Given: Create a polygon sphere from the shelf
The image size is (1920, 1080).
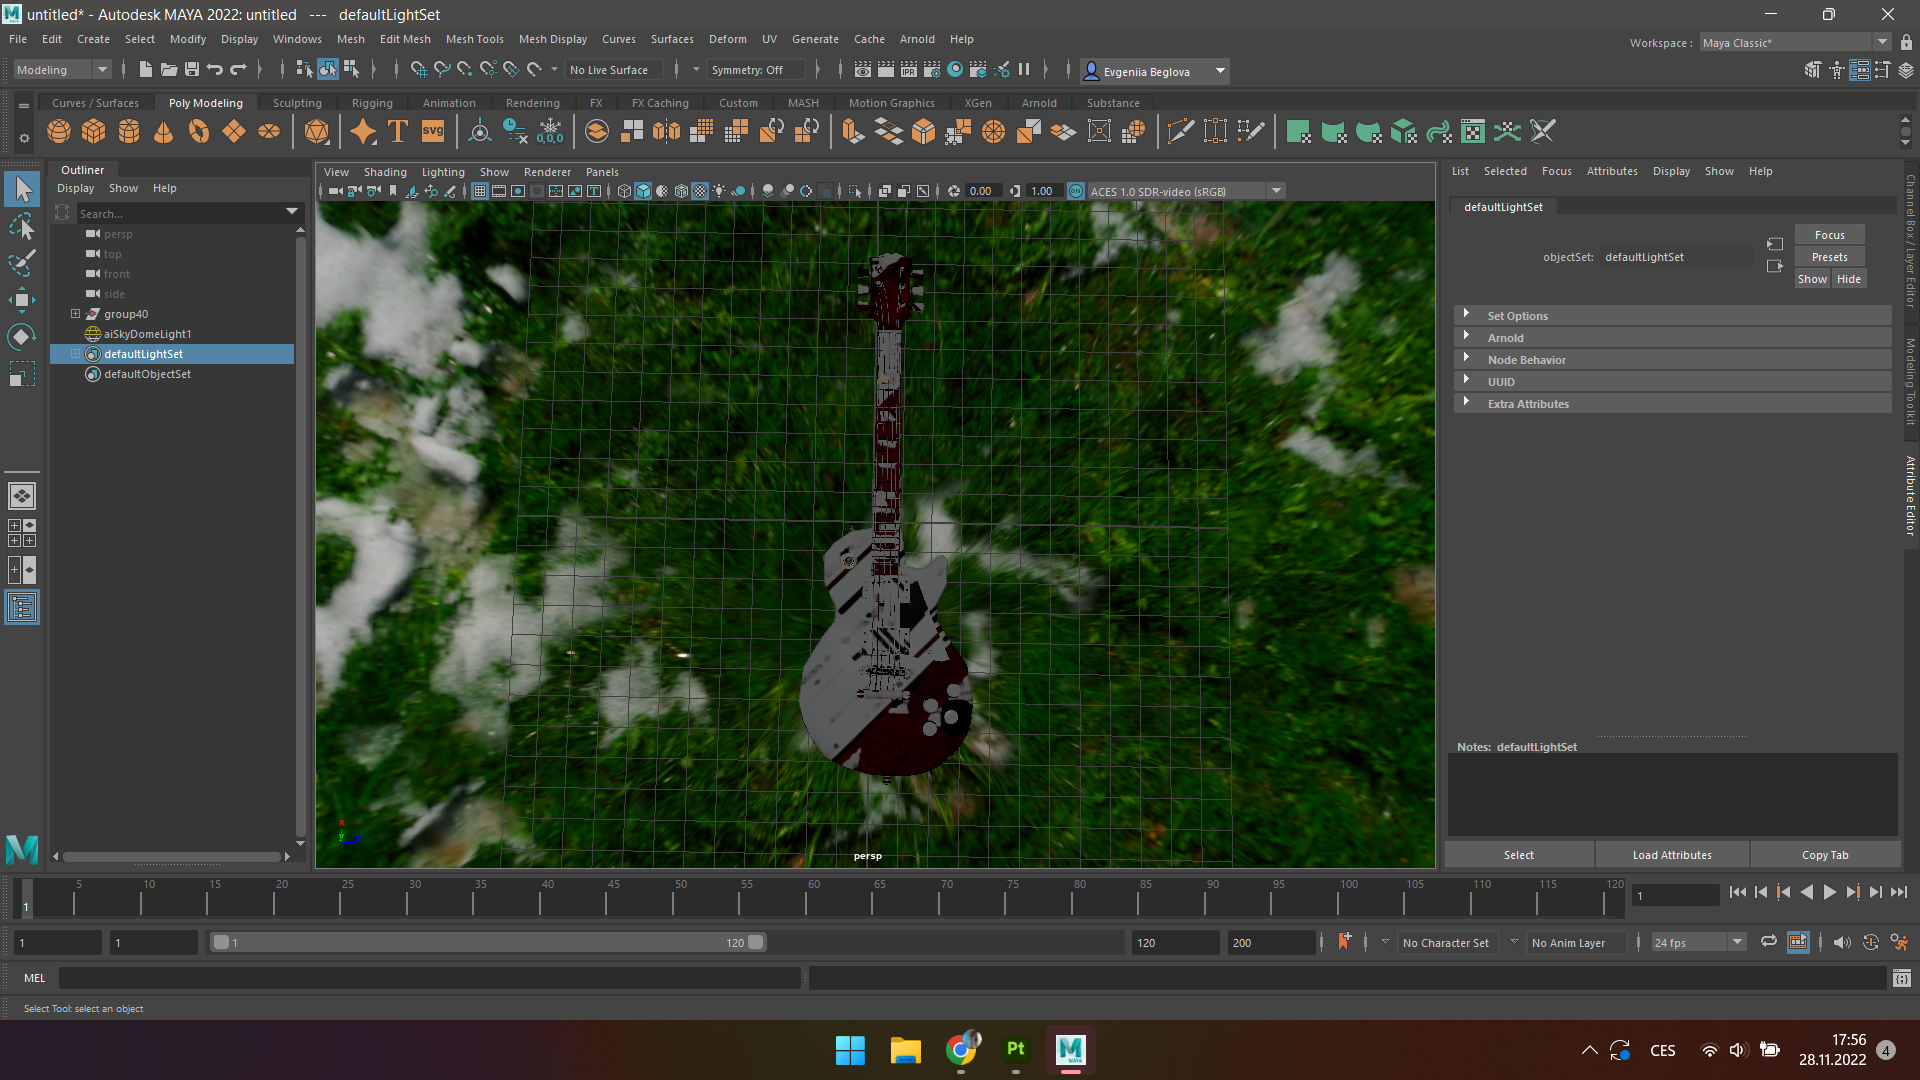Looking at the screenshot, I should click(58, 131).
